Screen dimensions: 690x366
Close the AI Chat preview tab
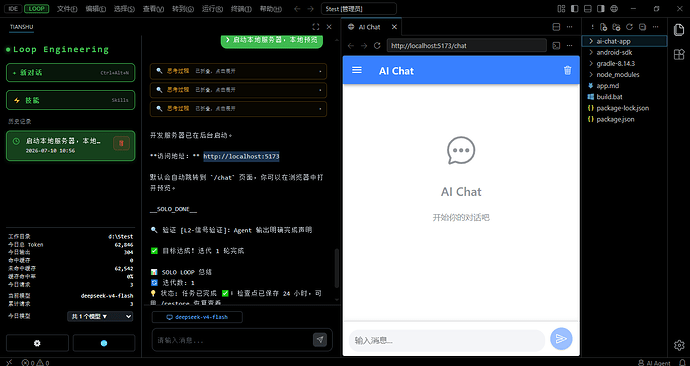[x=394, y=27]
